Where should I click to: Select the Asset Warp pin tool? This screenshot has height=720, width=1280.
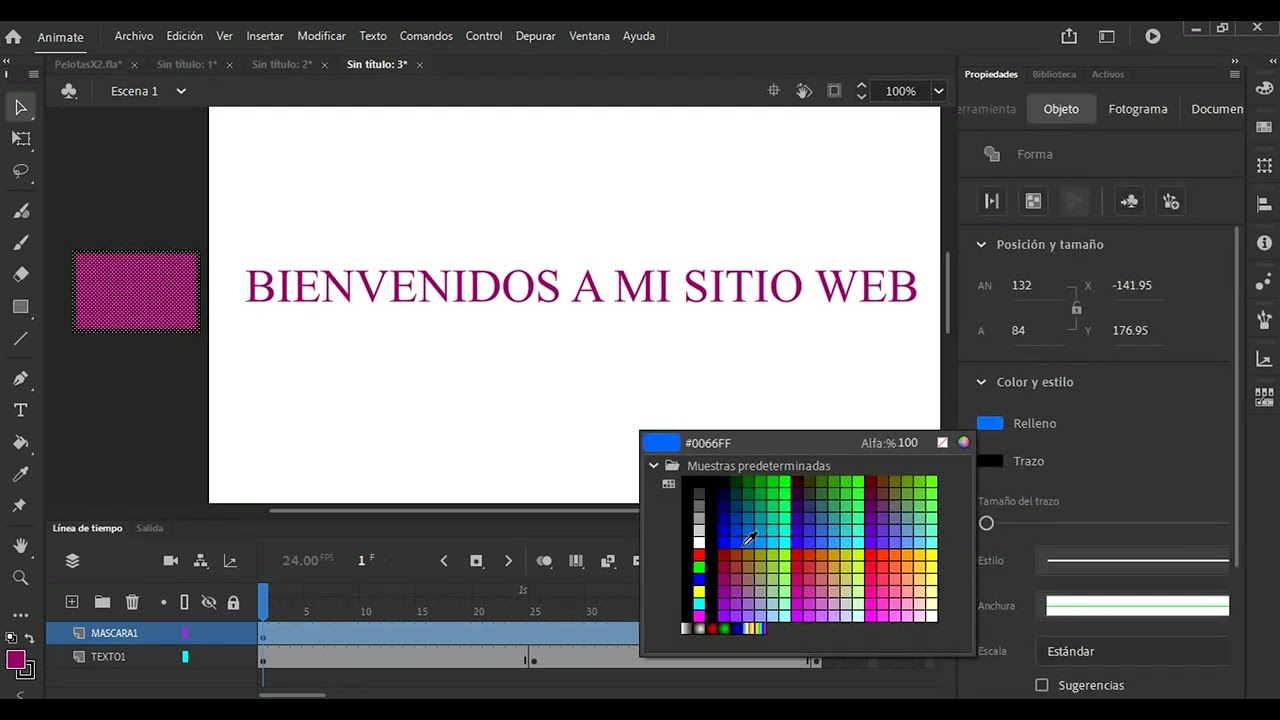(20, 506)
